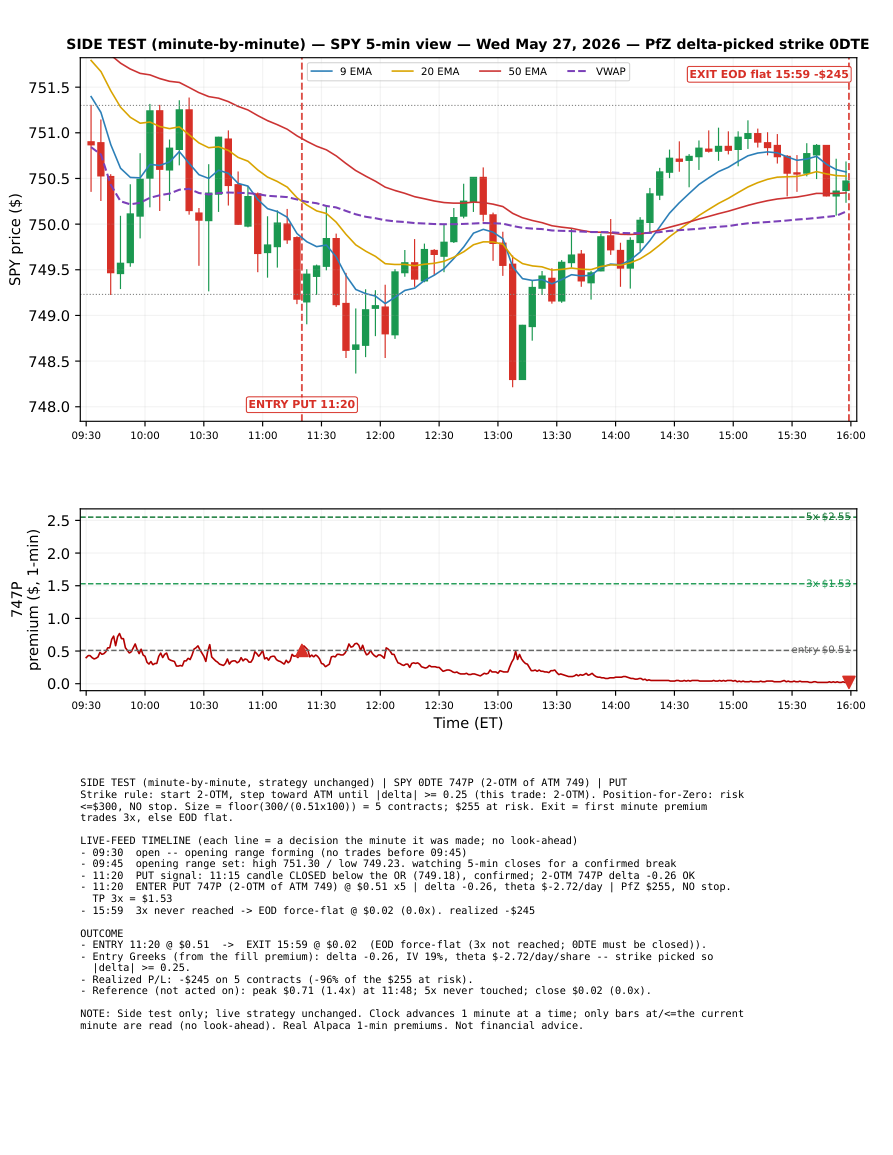Click the 09:30 open opening range forming line

pyautogui.click(x=273, y=852)
